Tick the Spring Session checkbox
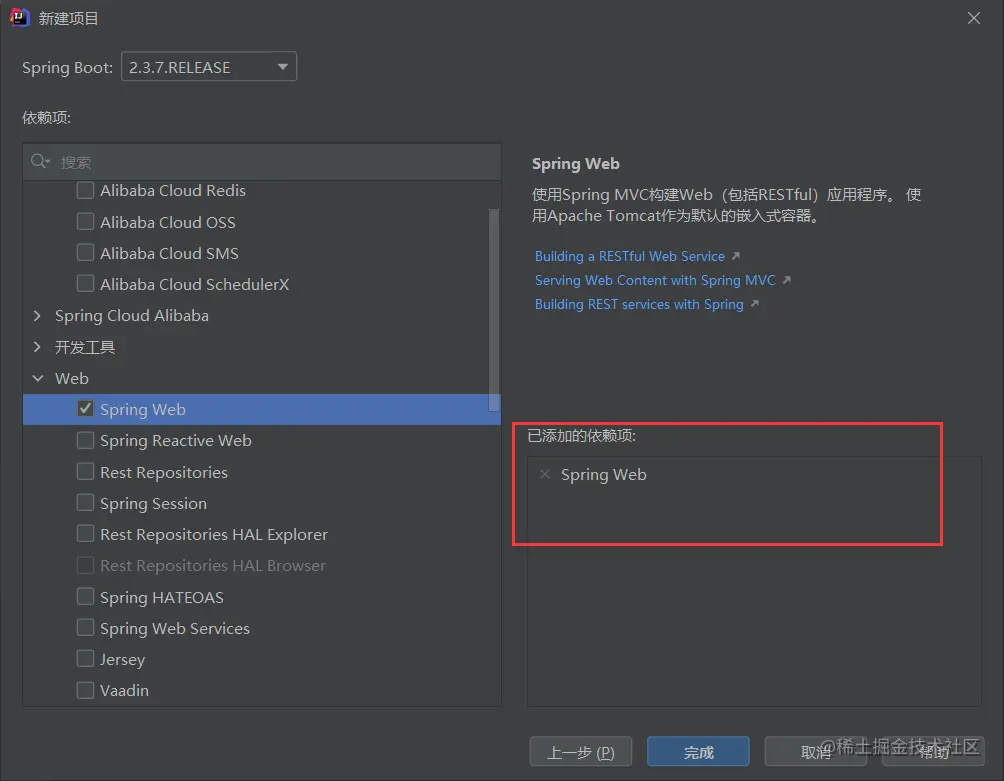The width and height of the screenshot is (1004, 781). point(85,503)
